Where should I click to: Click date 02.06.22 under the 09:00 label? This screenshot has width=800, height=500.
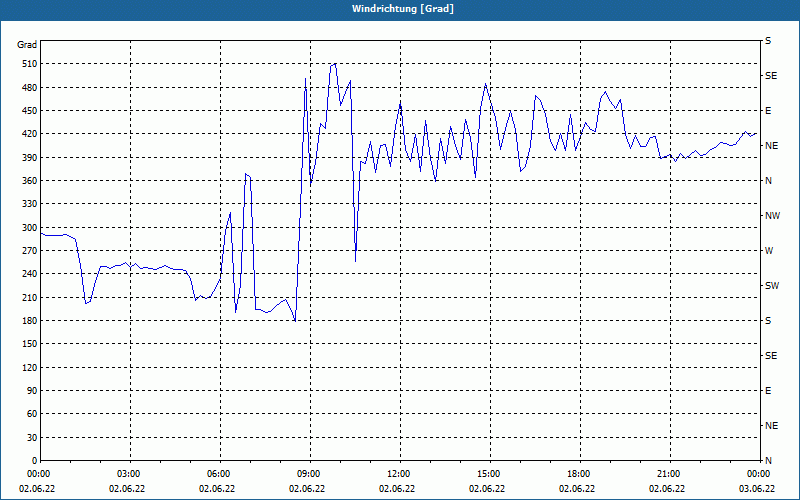point(307,489)
